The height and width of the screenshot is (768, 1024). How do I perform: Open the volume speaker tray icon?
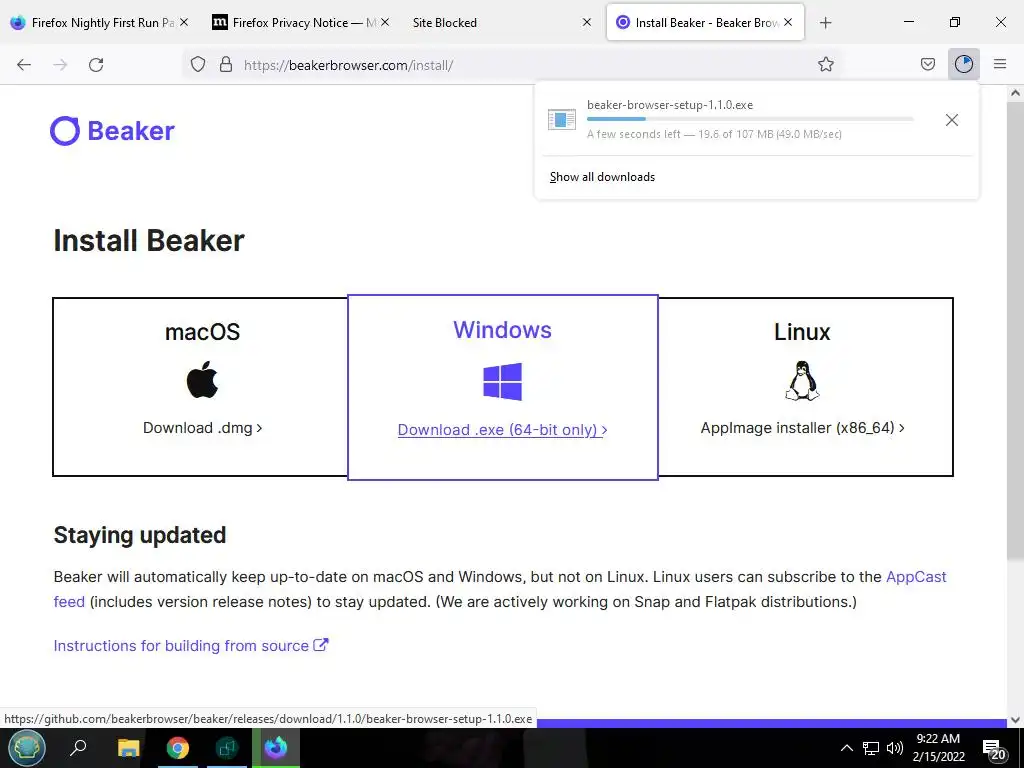point(895,748)
